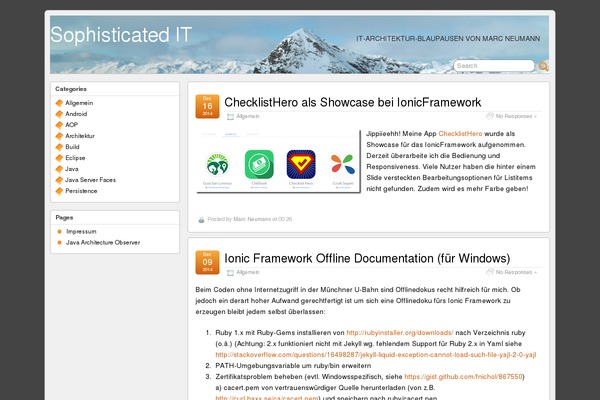Click the Categories widget heading
The height and width of the screenshot is (400, 600).
71,89
